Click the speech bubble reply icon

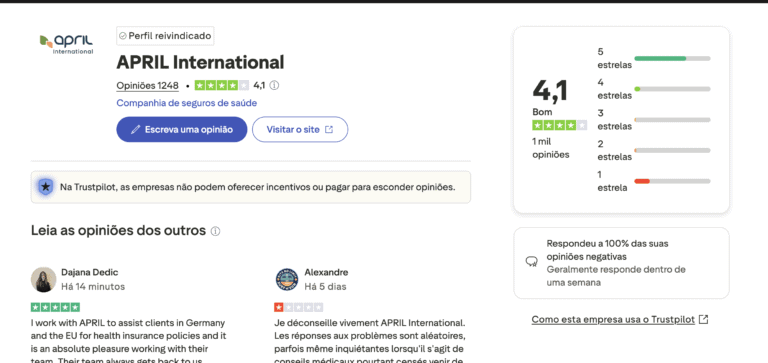pos(531,262)
